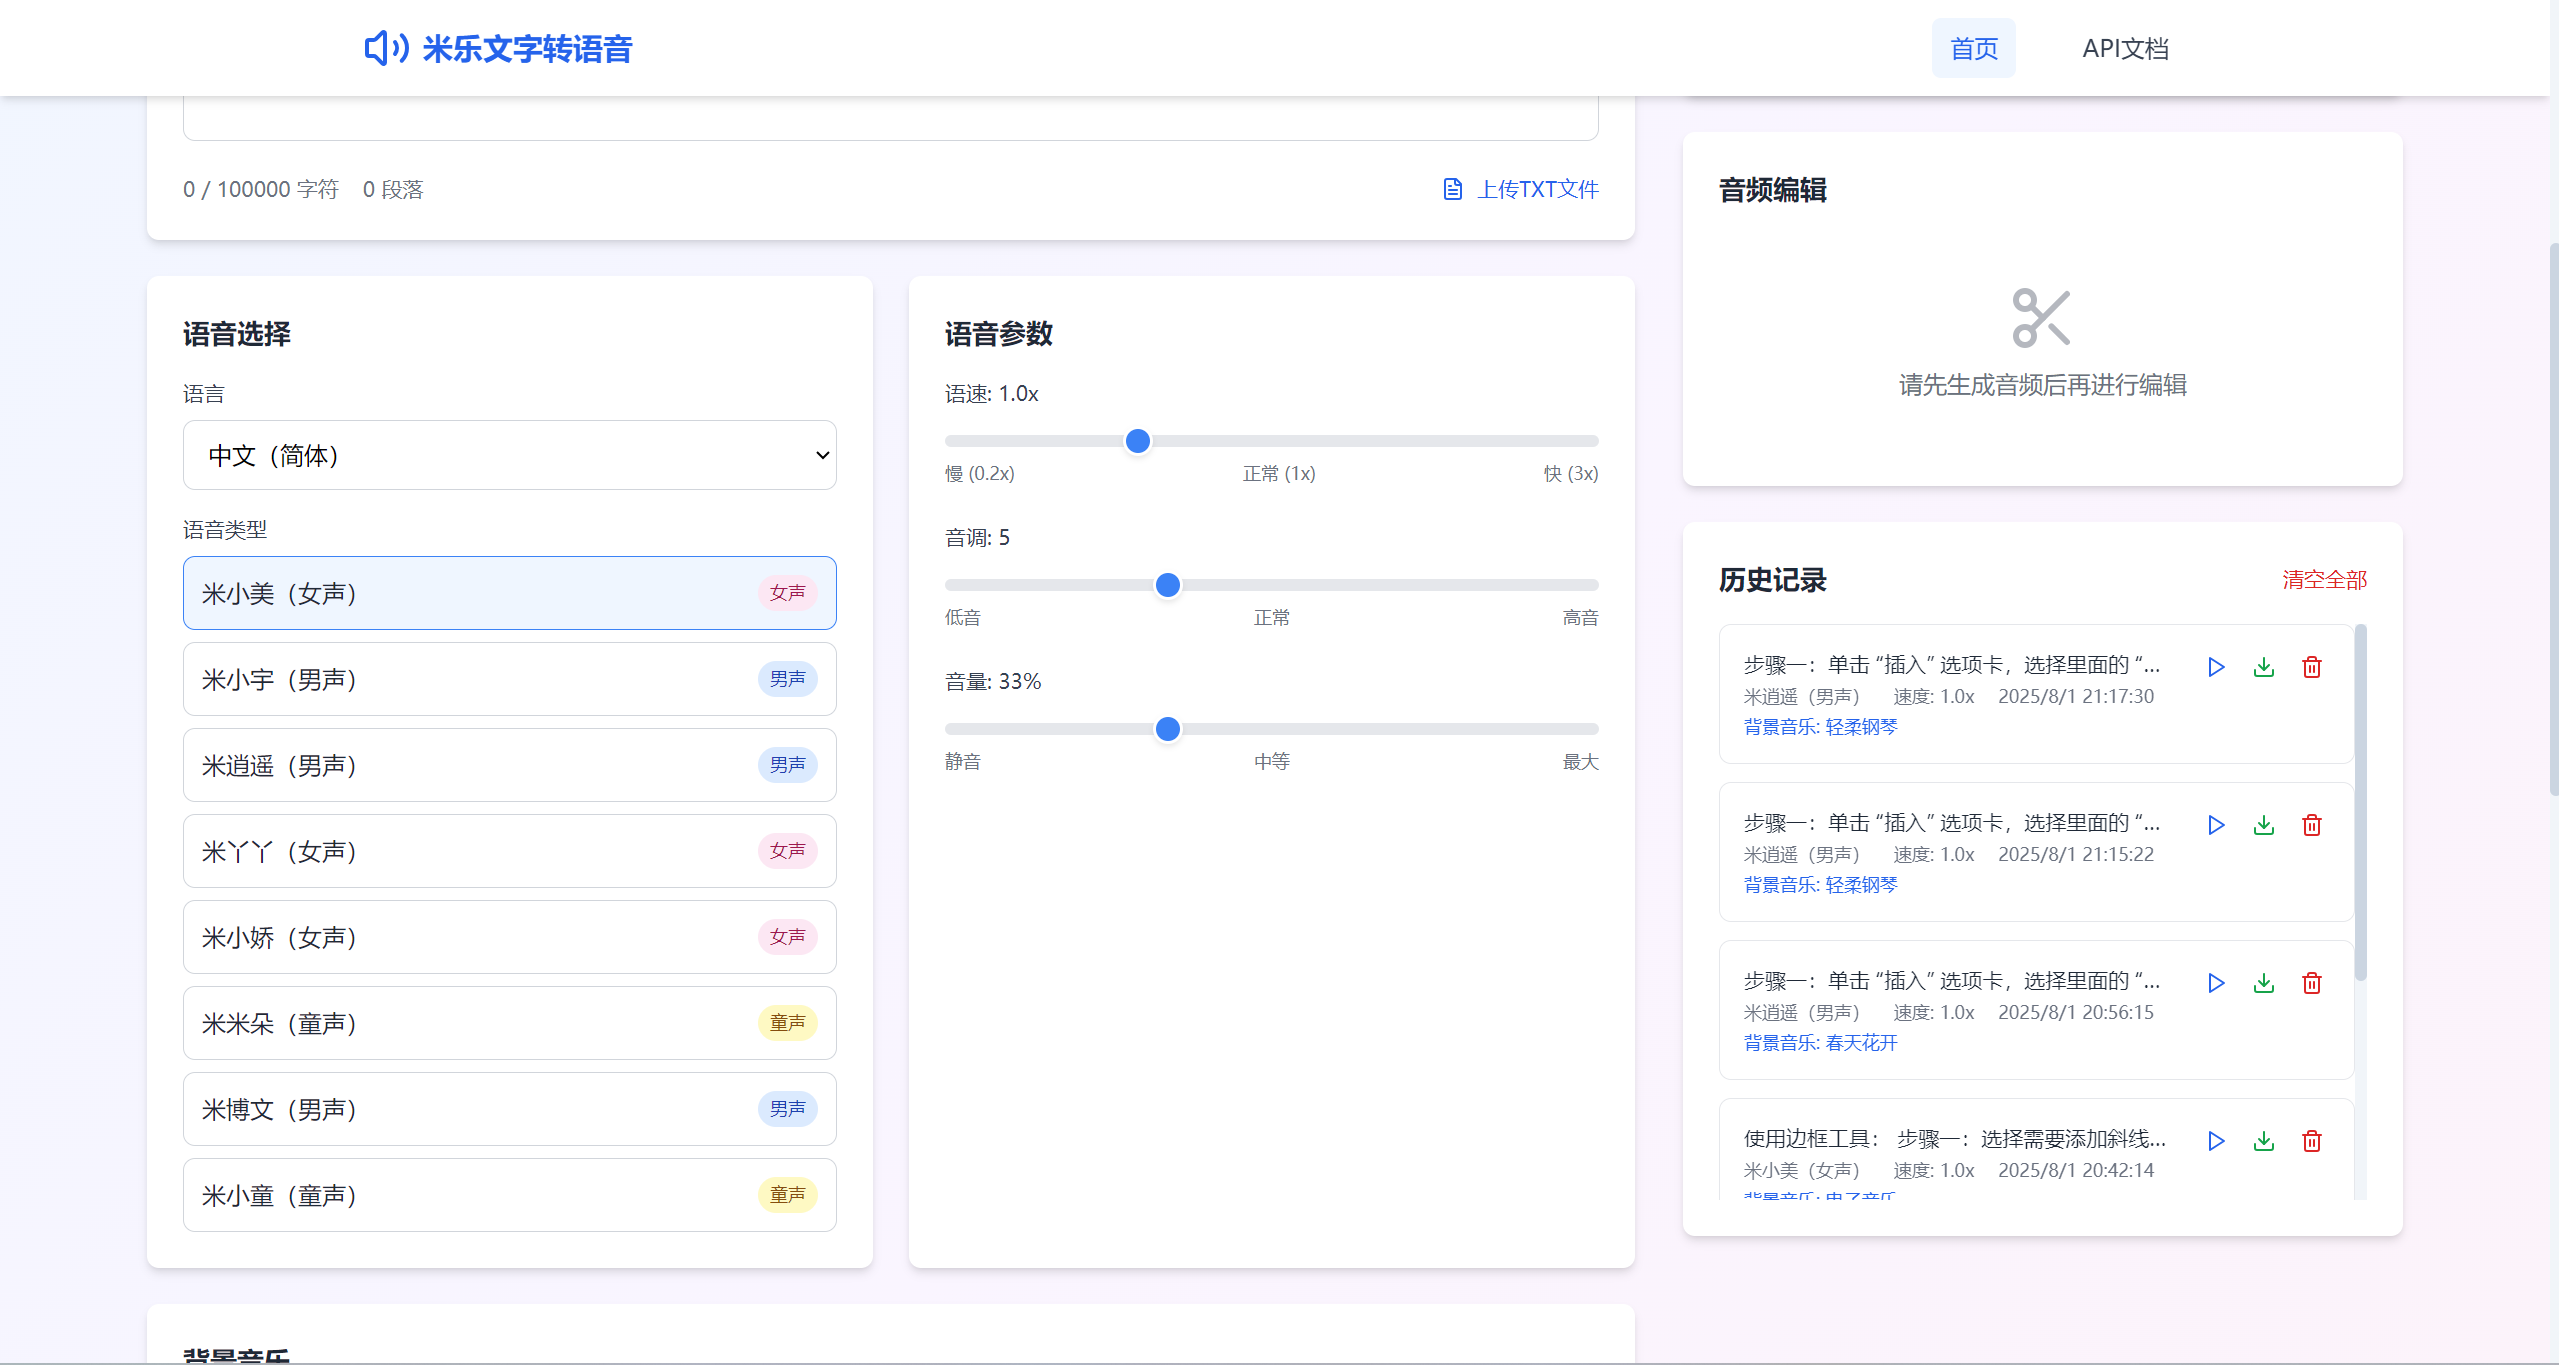2559x1365 pixels.
Task: Select the 米小宇 (男声) voice option
Action: point(509,679)
